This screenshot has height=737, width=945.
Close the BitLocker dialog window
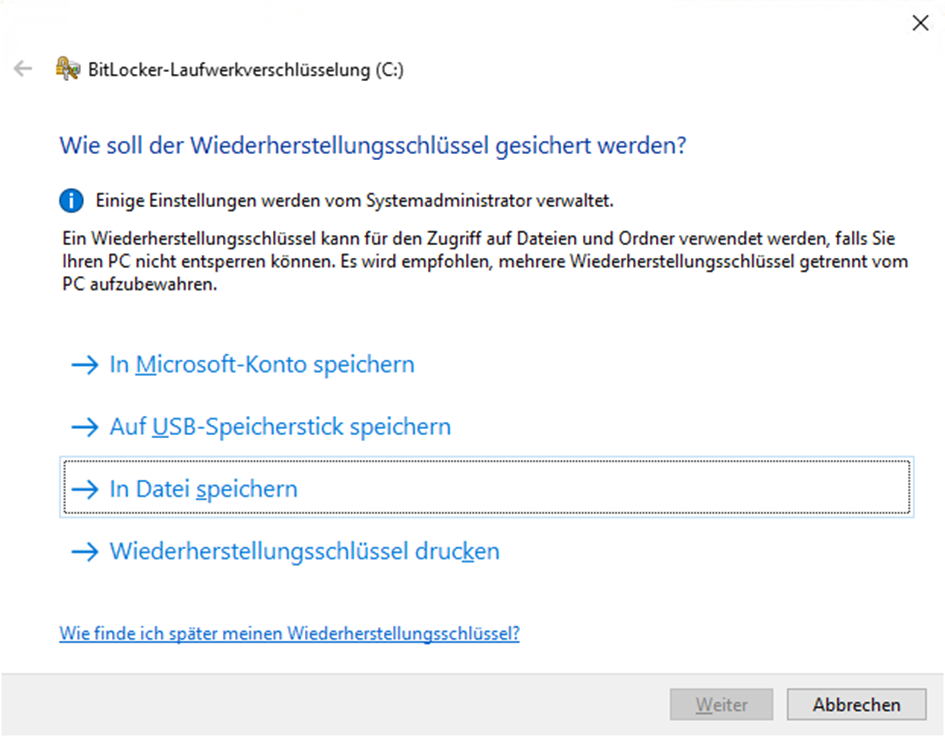click(920, 23)
